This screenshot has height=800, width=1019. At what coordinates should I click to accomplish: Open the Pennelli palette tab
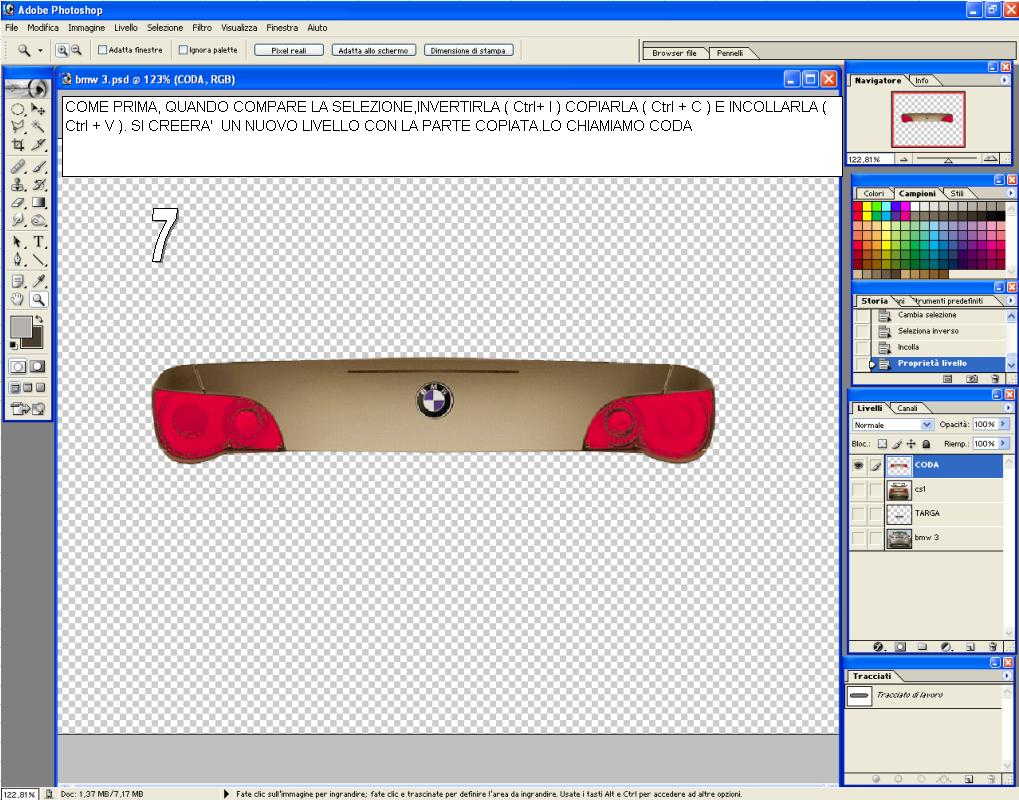click(x=730, y=53)
